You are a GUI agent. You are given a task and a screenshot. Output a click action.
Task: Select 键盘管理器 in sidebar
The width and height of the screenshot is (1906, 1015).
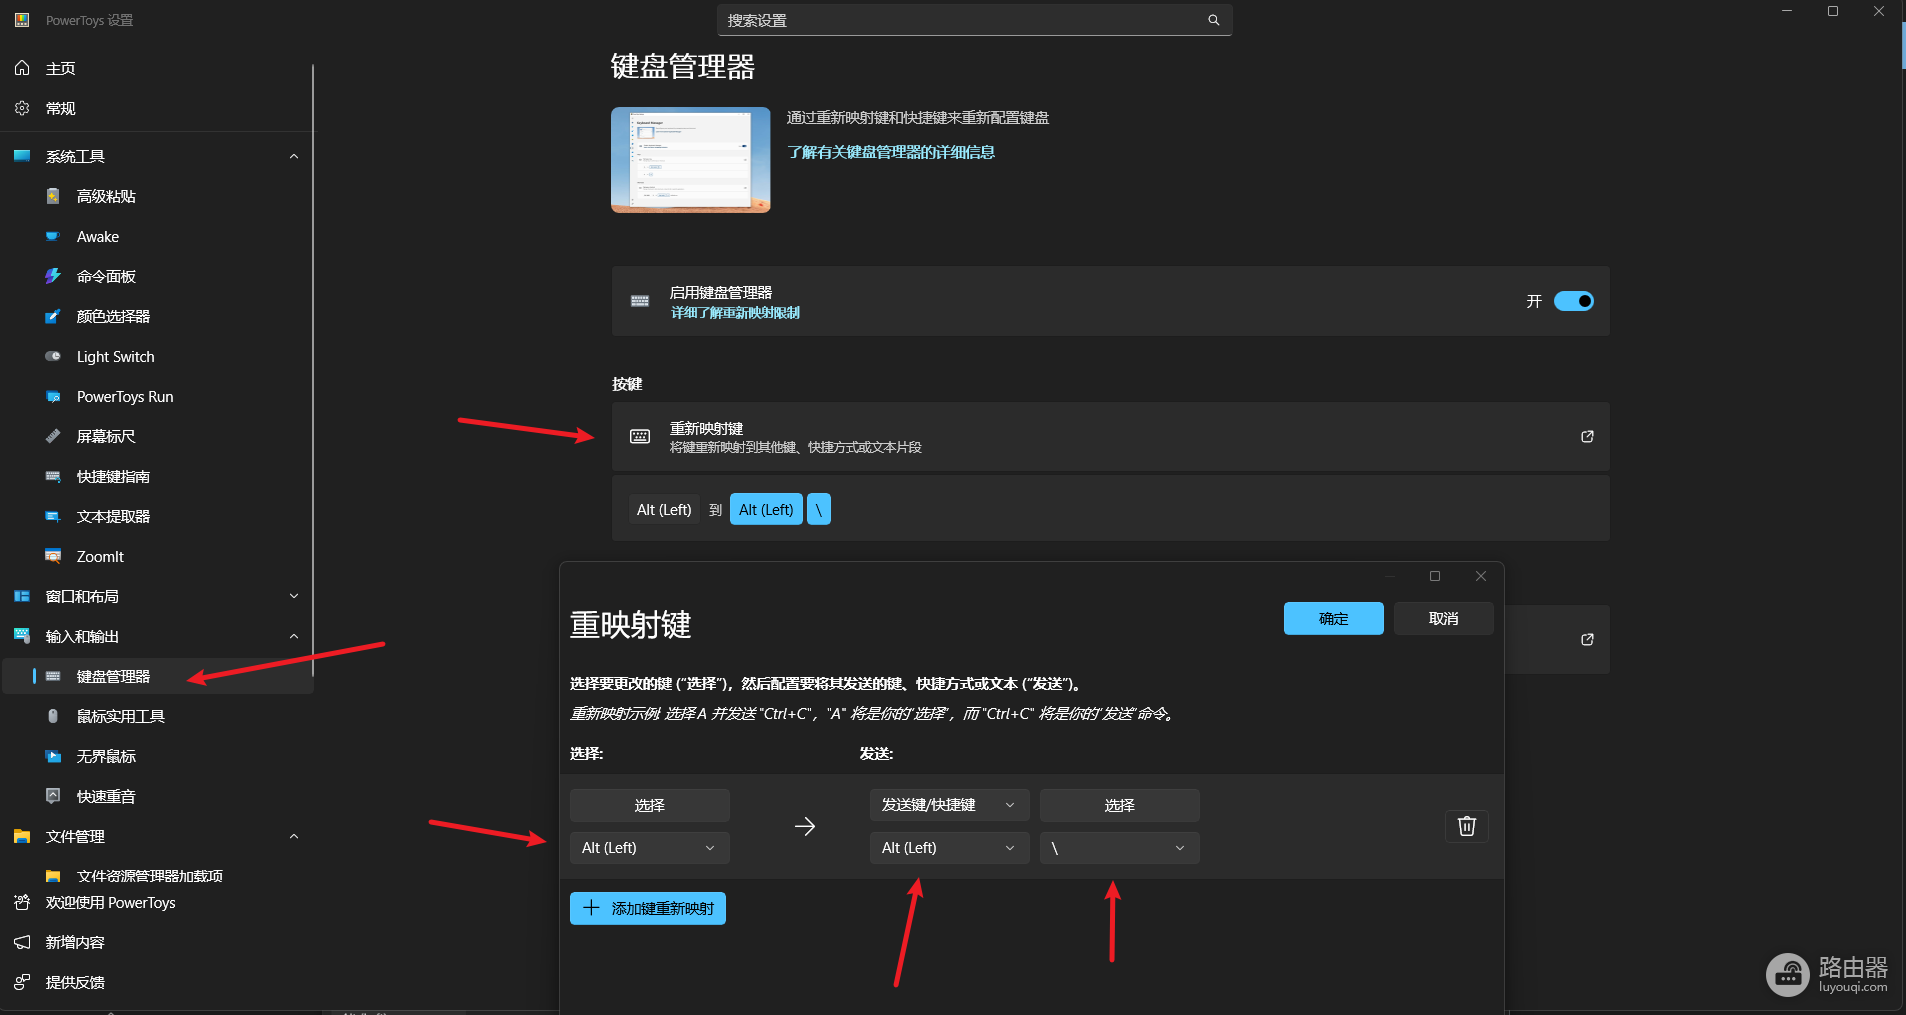(157, 676)
